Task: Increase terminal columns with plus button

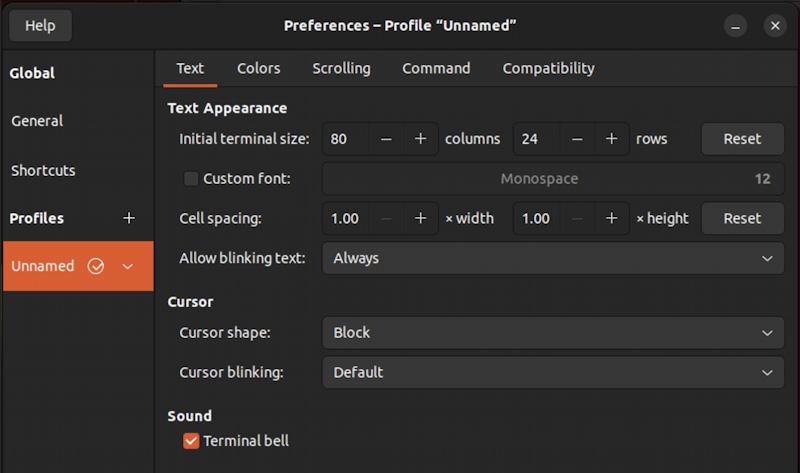Action: click(x=420, y=139)
